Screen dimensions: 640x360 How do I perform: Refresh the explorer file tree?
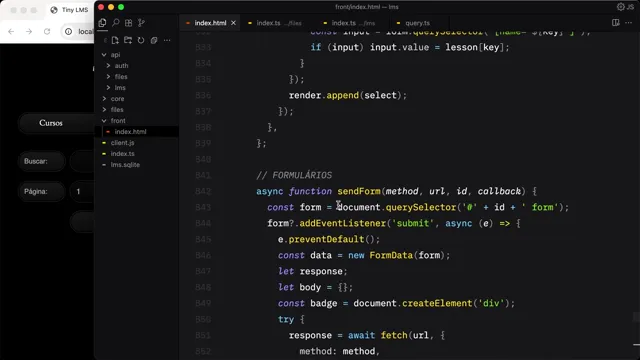[x=141, y=40]
